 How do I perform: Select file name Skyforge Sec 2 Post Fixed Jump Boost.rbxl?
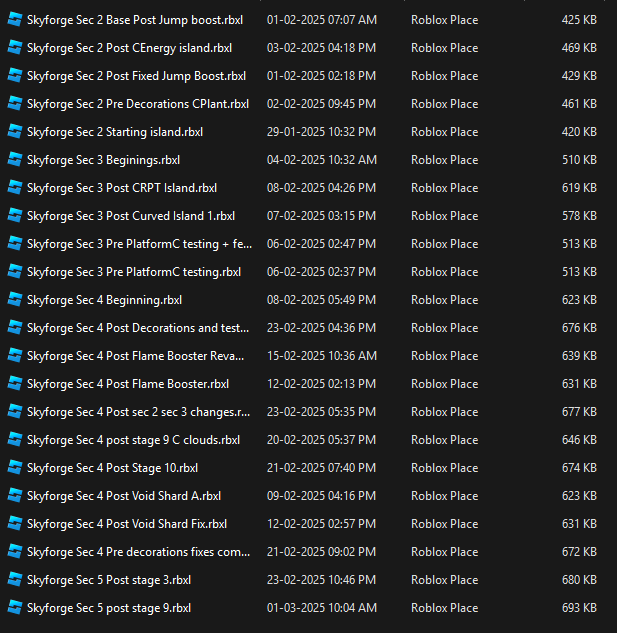(x=136, y=76)
